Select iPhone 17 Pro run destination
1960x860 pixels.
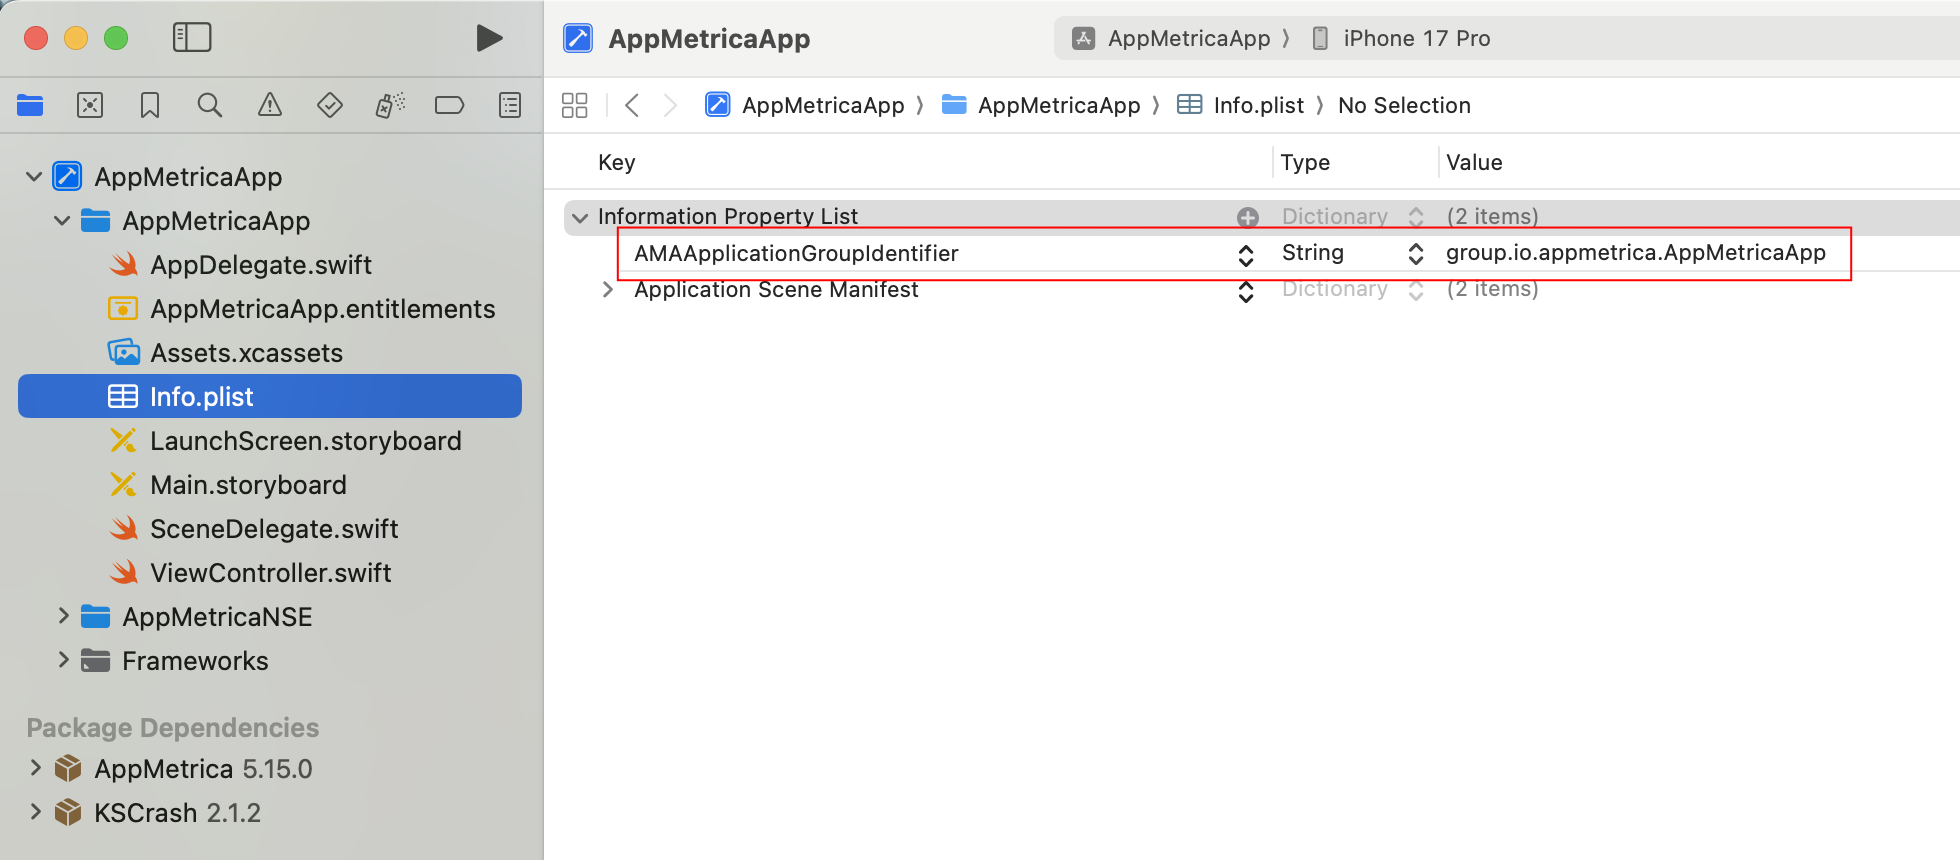tap(1415, 38)
